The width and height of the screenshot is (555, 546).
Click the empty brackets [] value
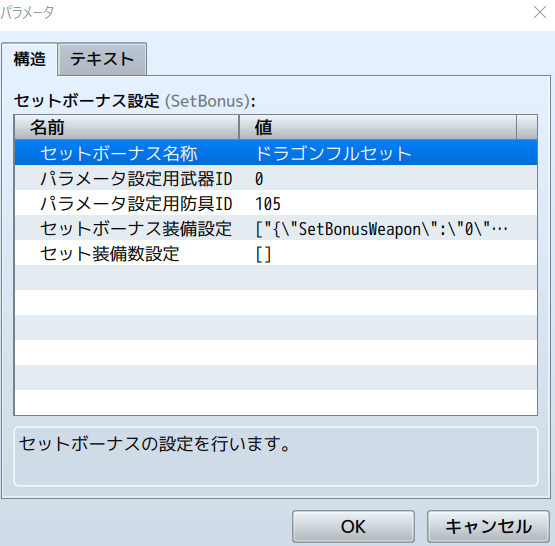[263, 254]
